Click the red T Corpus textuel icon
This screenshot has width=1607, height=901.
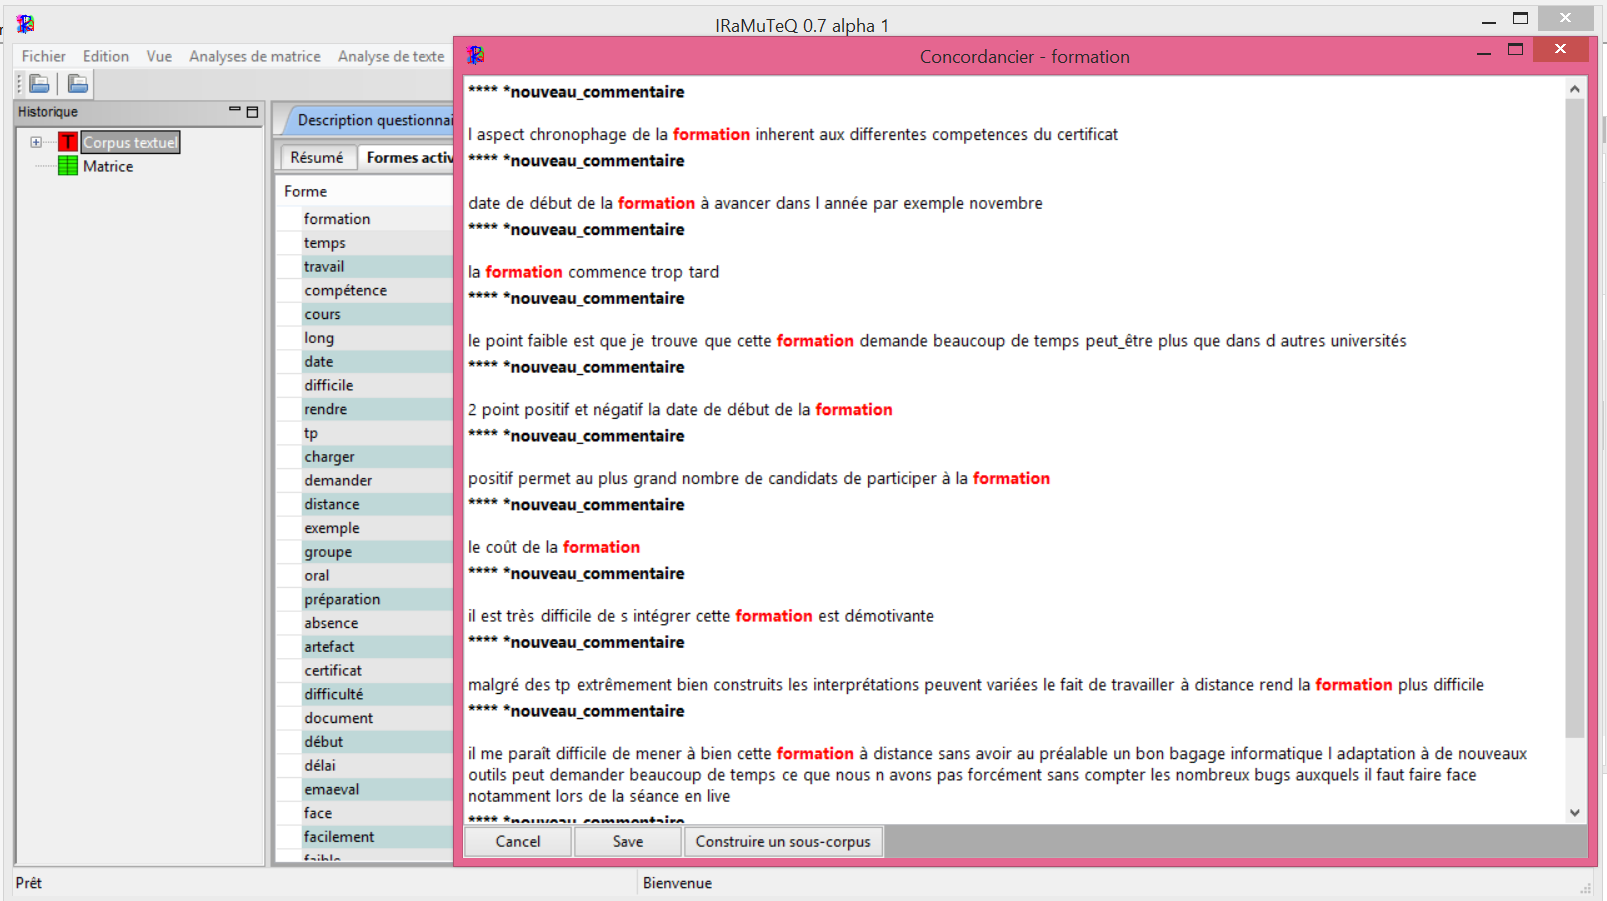tap(68, 142)
